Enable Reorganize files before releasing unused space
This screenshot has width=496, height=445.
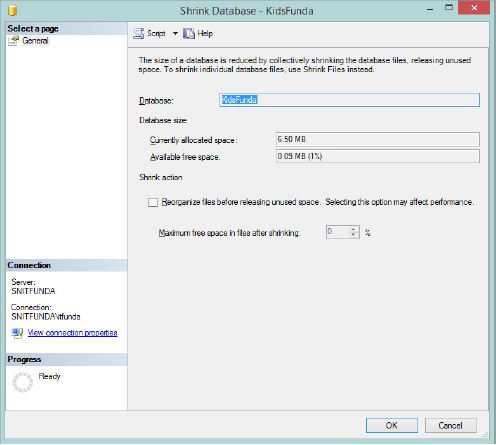click(x=153, y=202)
